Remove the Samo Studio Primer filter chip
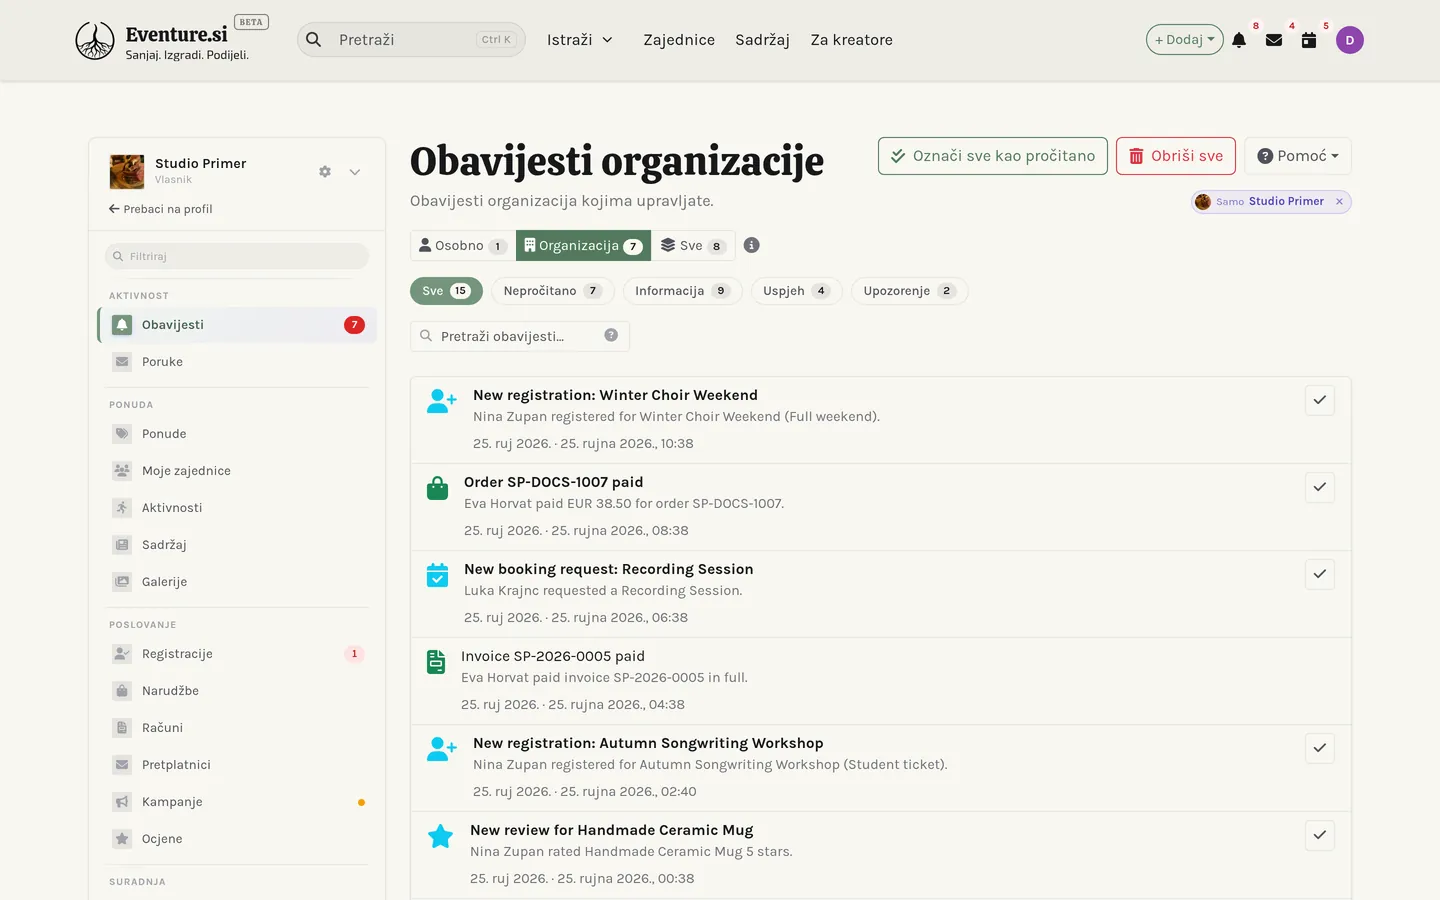The image size is (1440, 900). point(1339,202)
